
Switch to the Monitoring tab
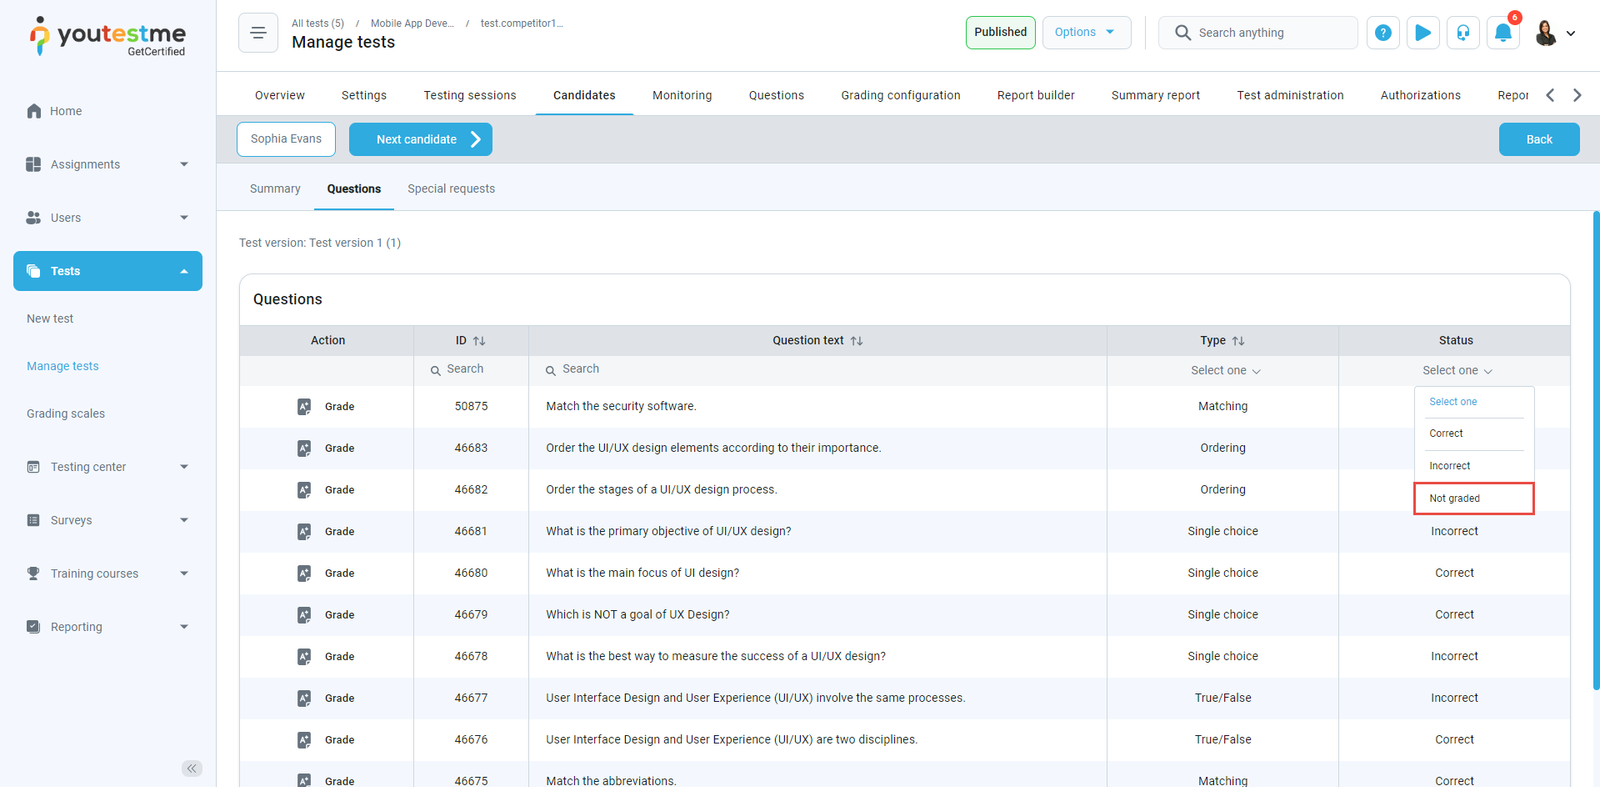coord(682,95)
